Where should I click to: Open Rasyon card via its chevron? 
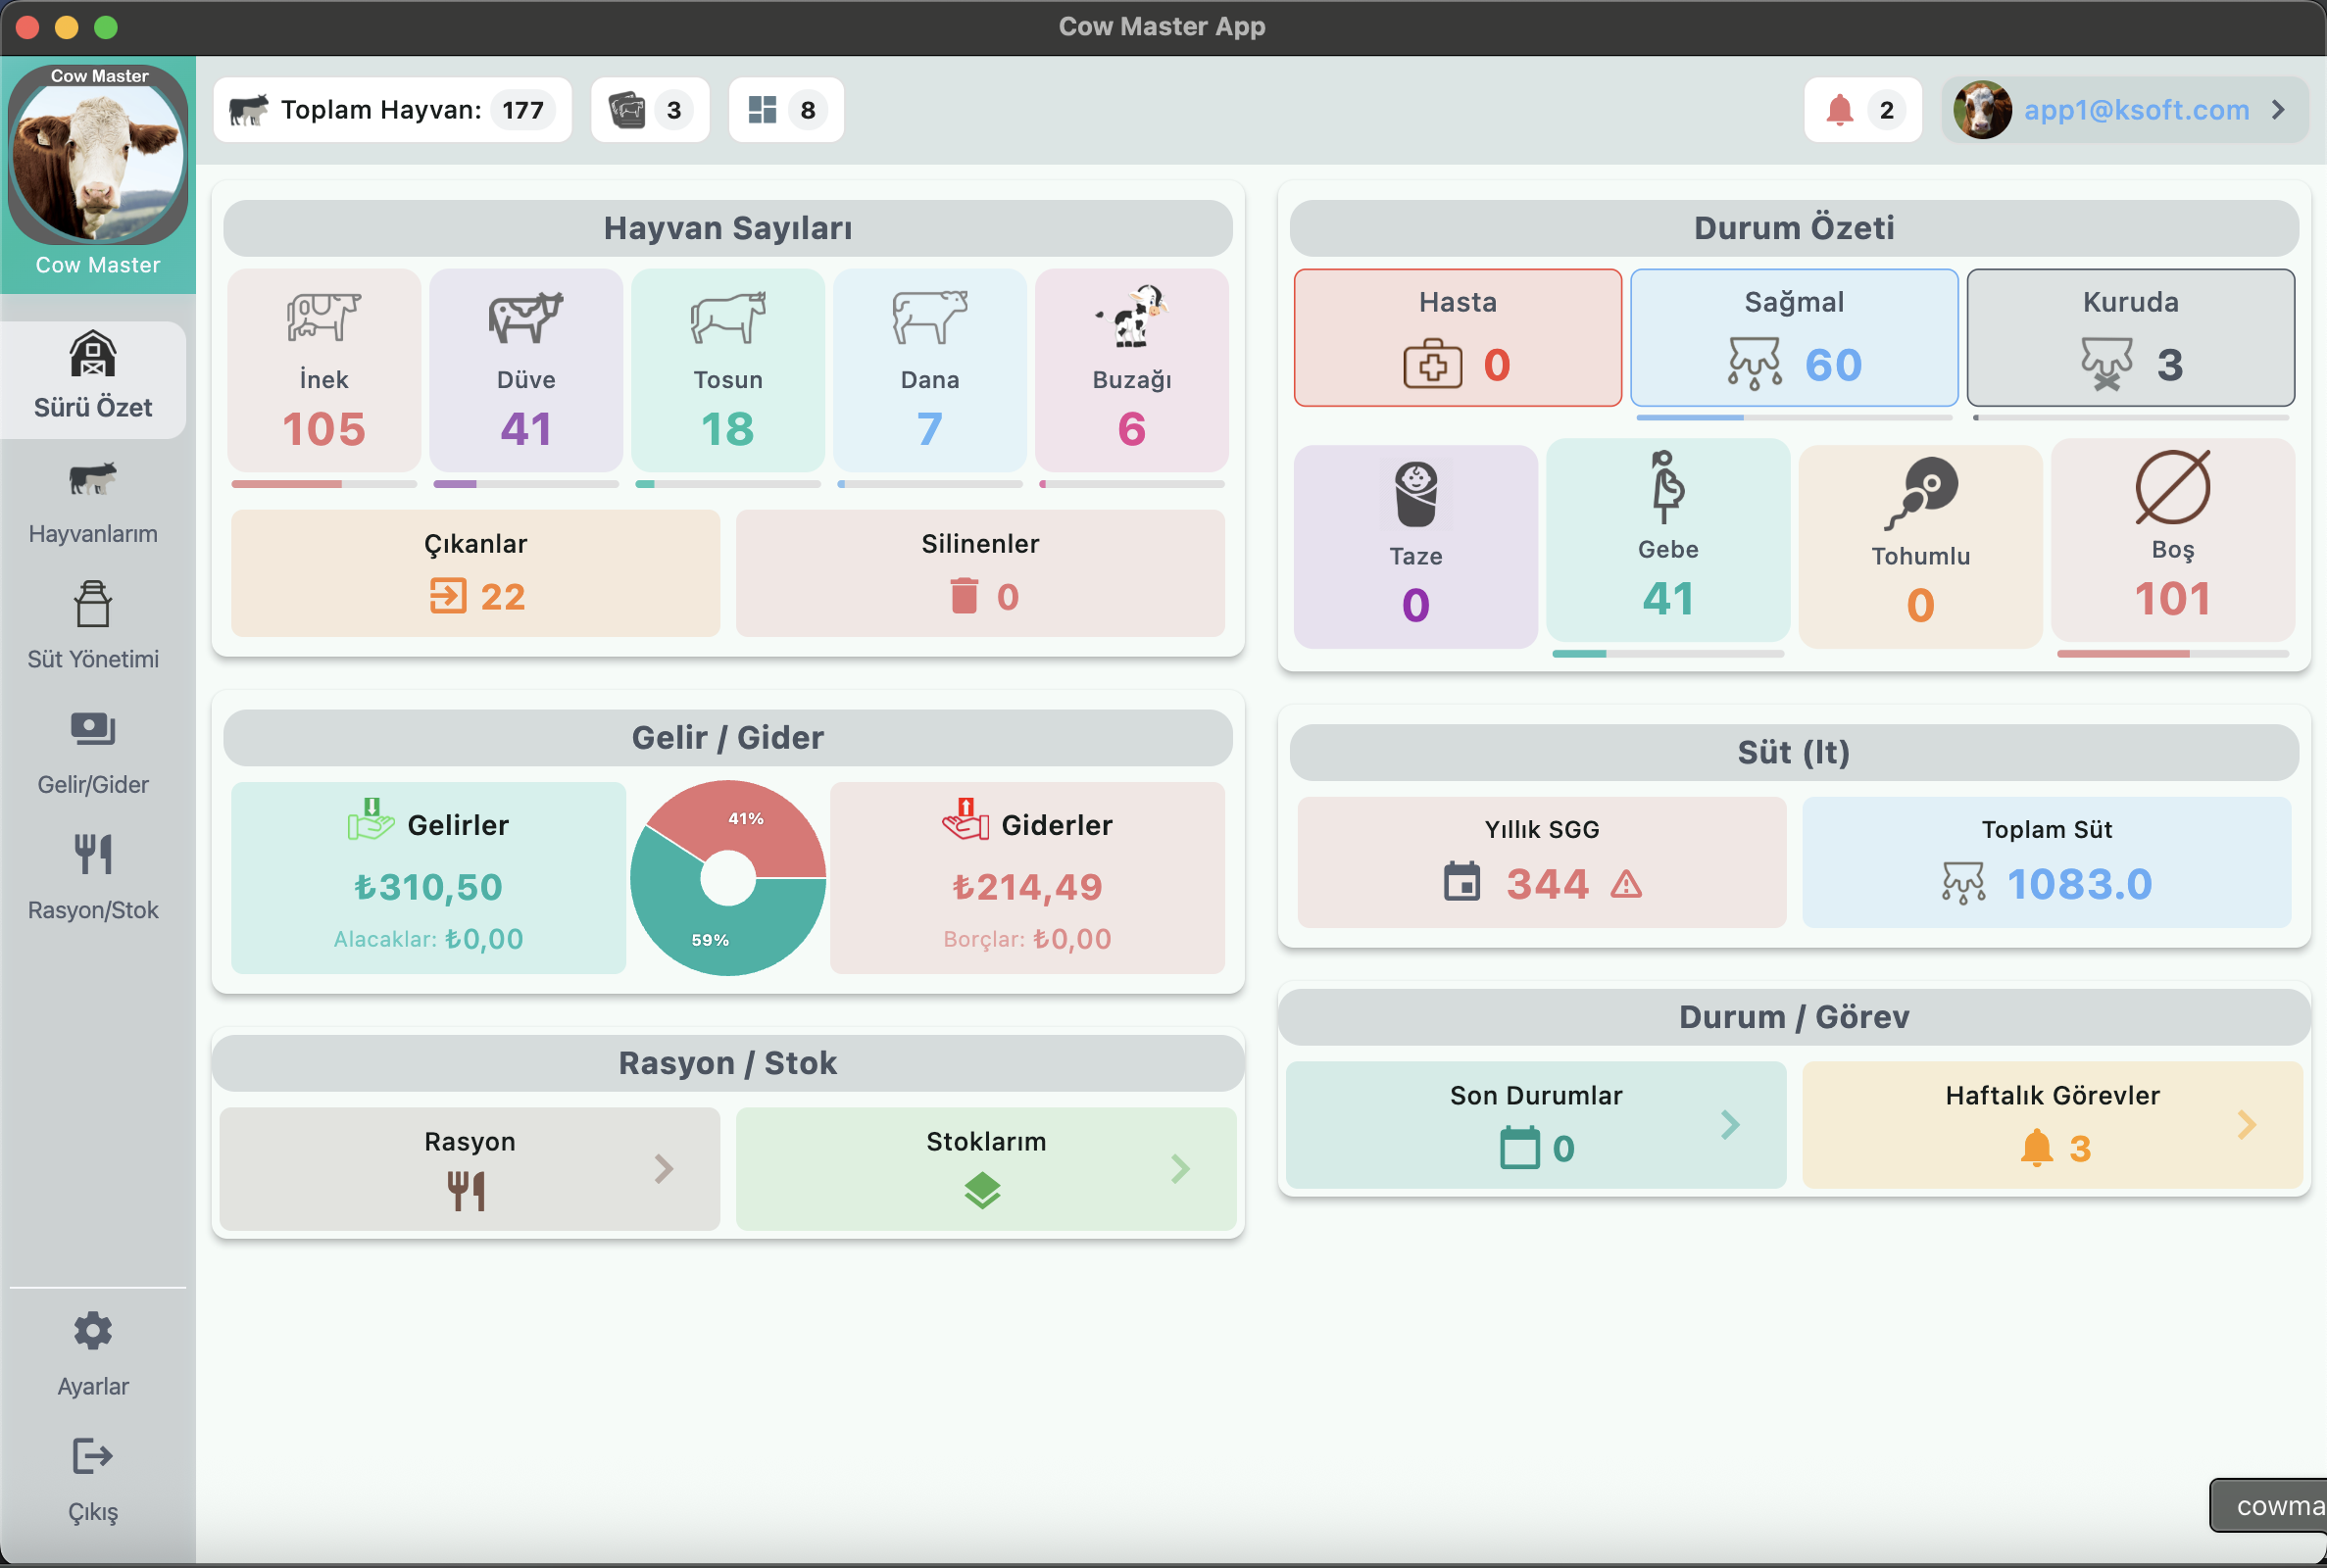click(x=664, y=1168)
